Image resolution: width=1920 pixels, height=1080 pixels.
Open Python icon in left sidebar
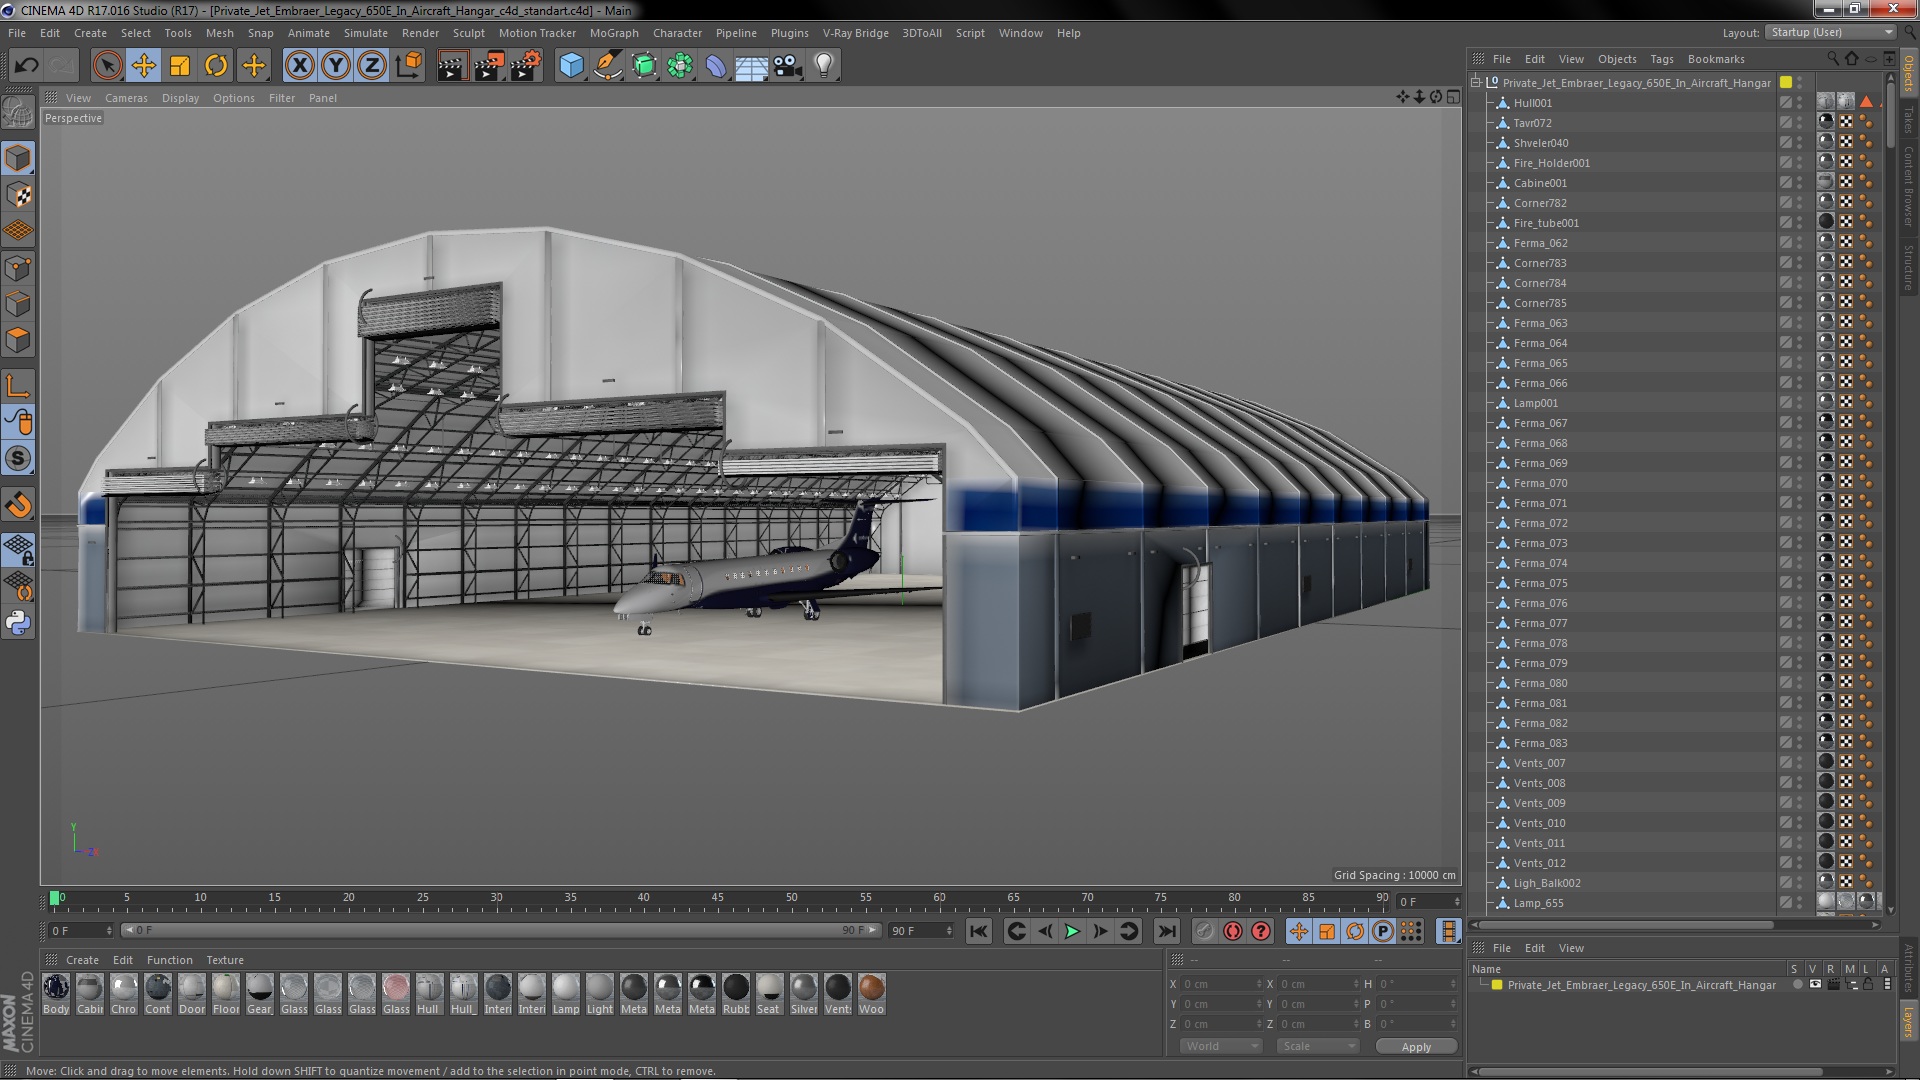point(18,623)
